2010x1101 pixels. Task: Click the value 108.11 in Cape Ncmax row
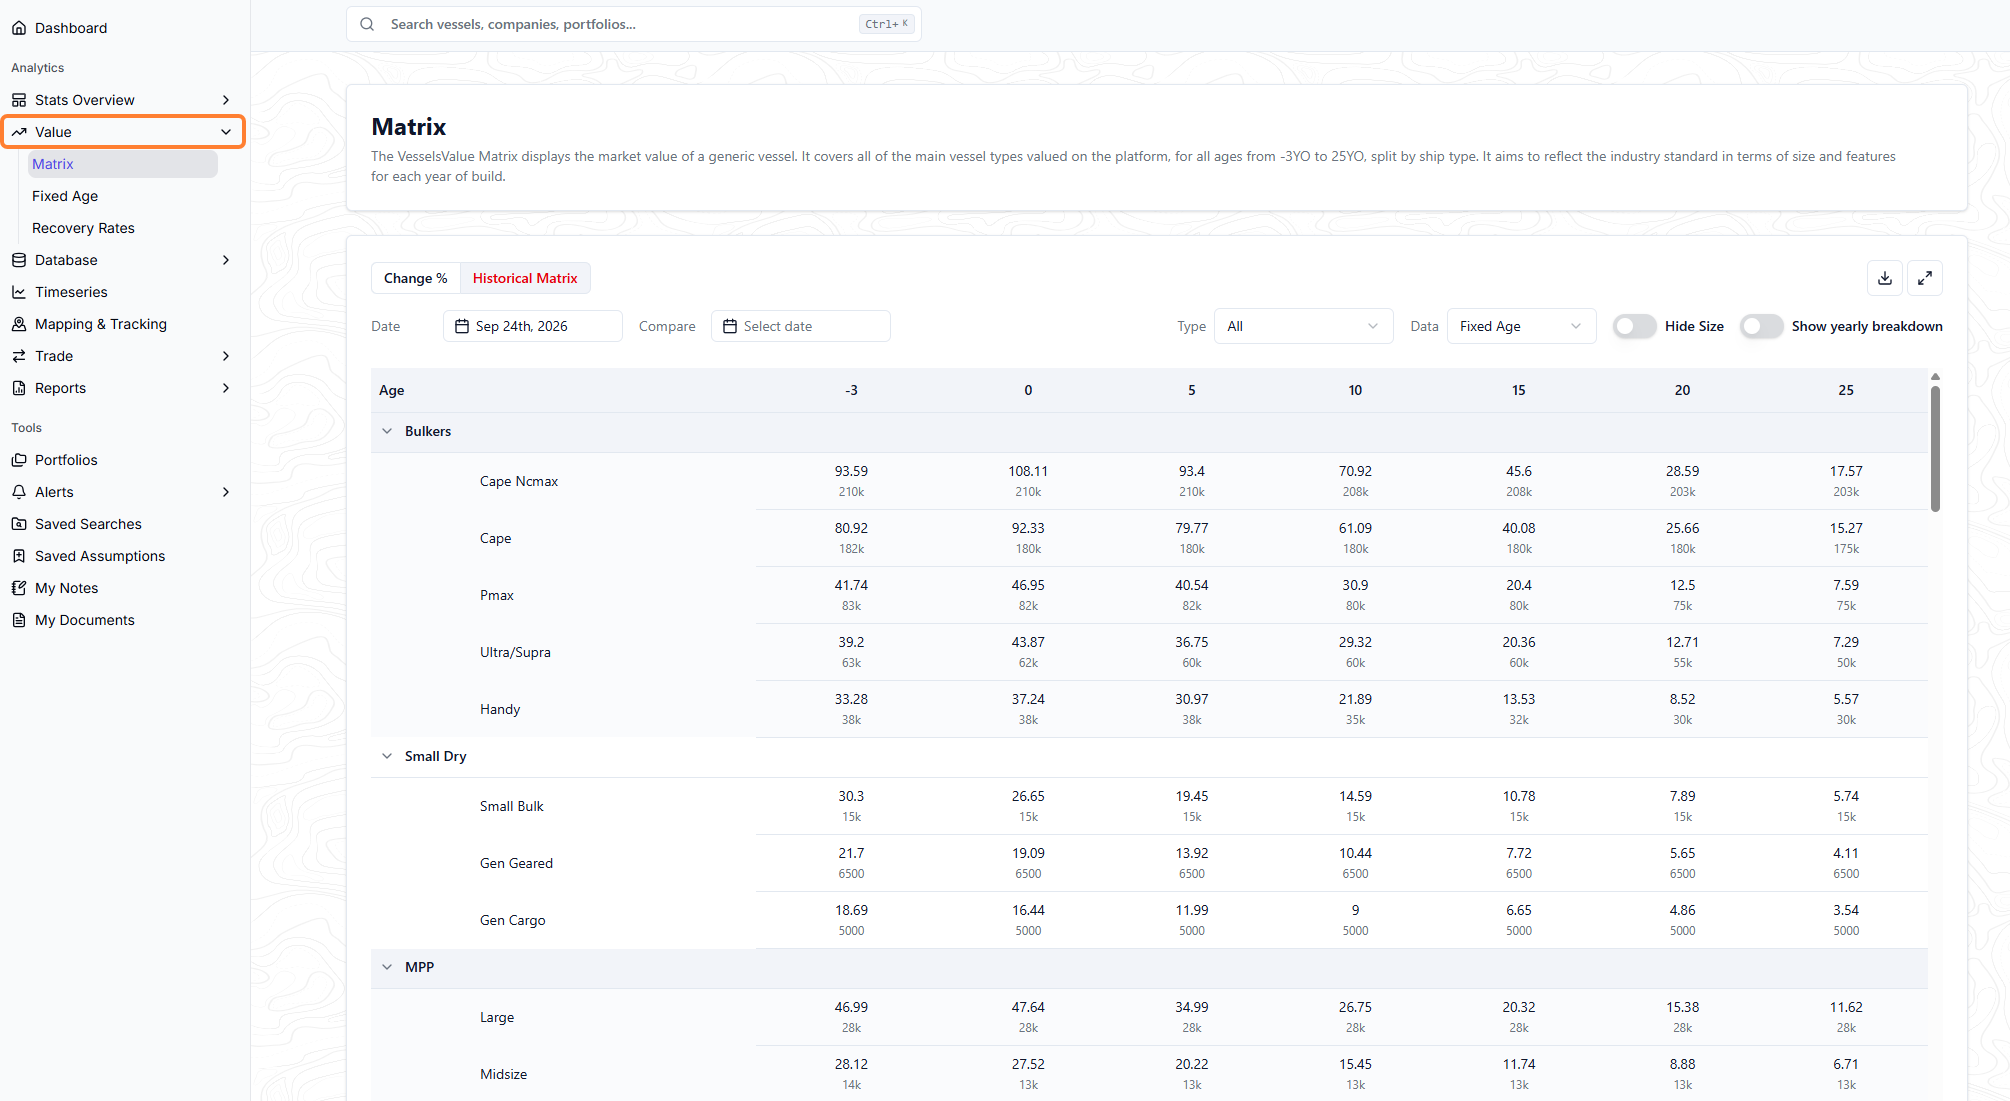coord(1028,471)
